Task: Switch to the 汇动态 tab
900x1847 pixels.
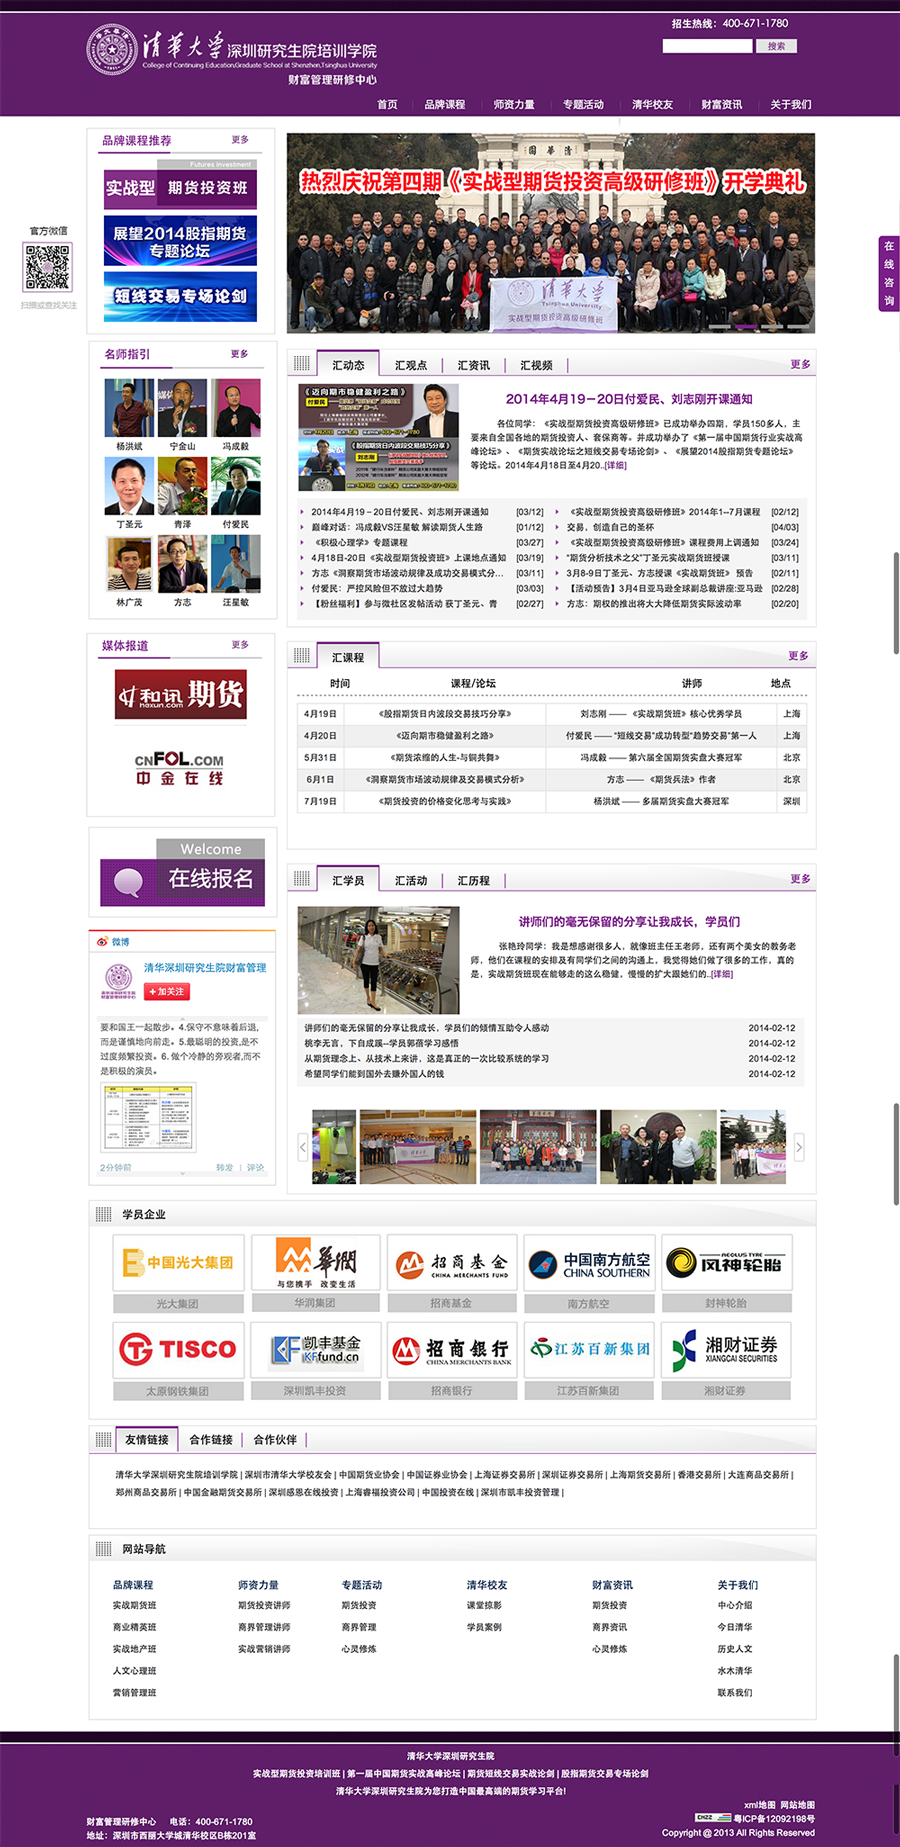Action: click(348, 365)
